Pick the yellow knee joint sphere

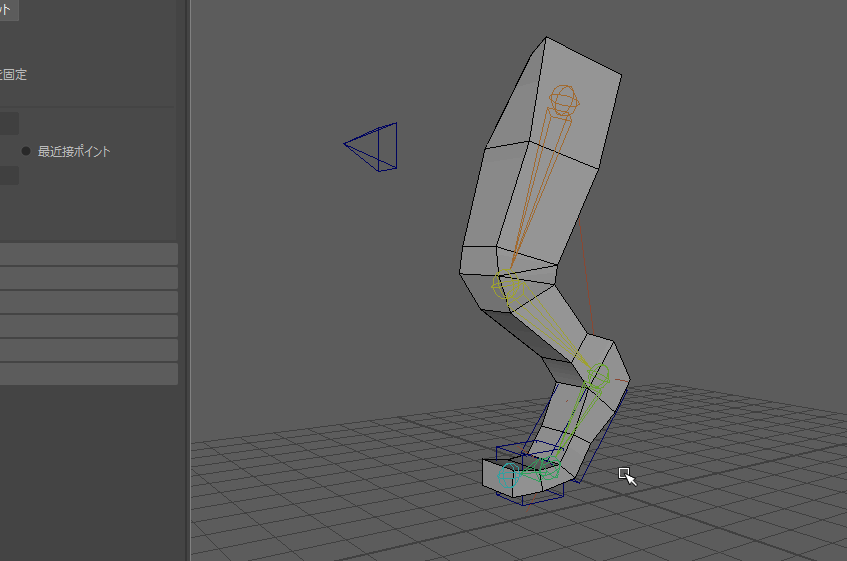pyautogui.click(x=506, y=285)
